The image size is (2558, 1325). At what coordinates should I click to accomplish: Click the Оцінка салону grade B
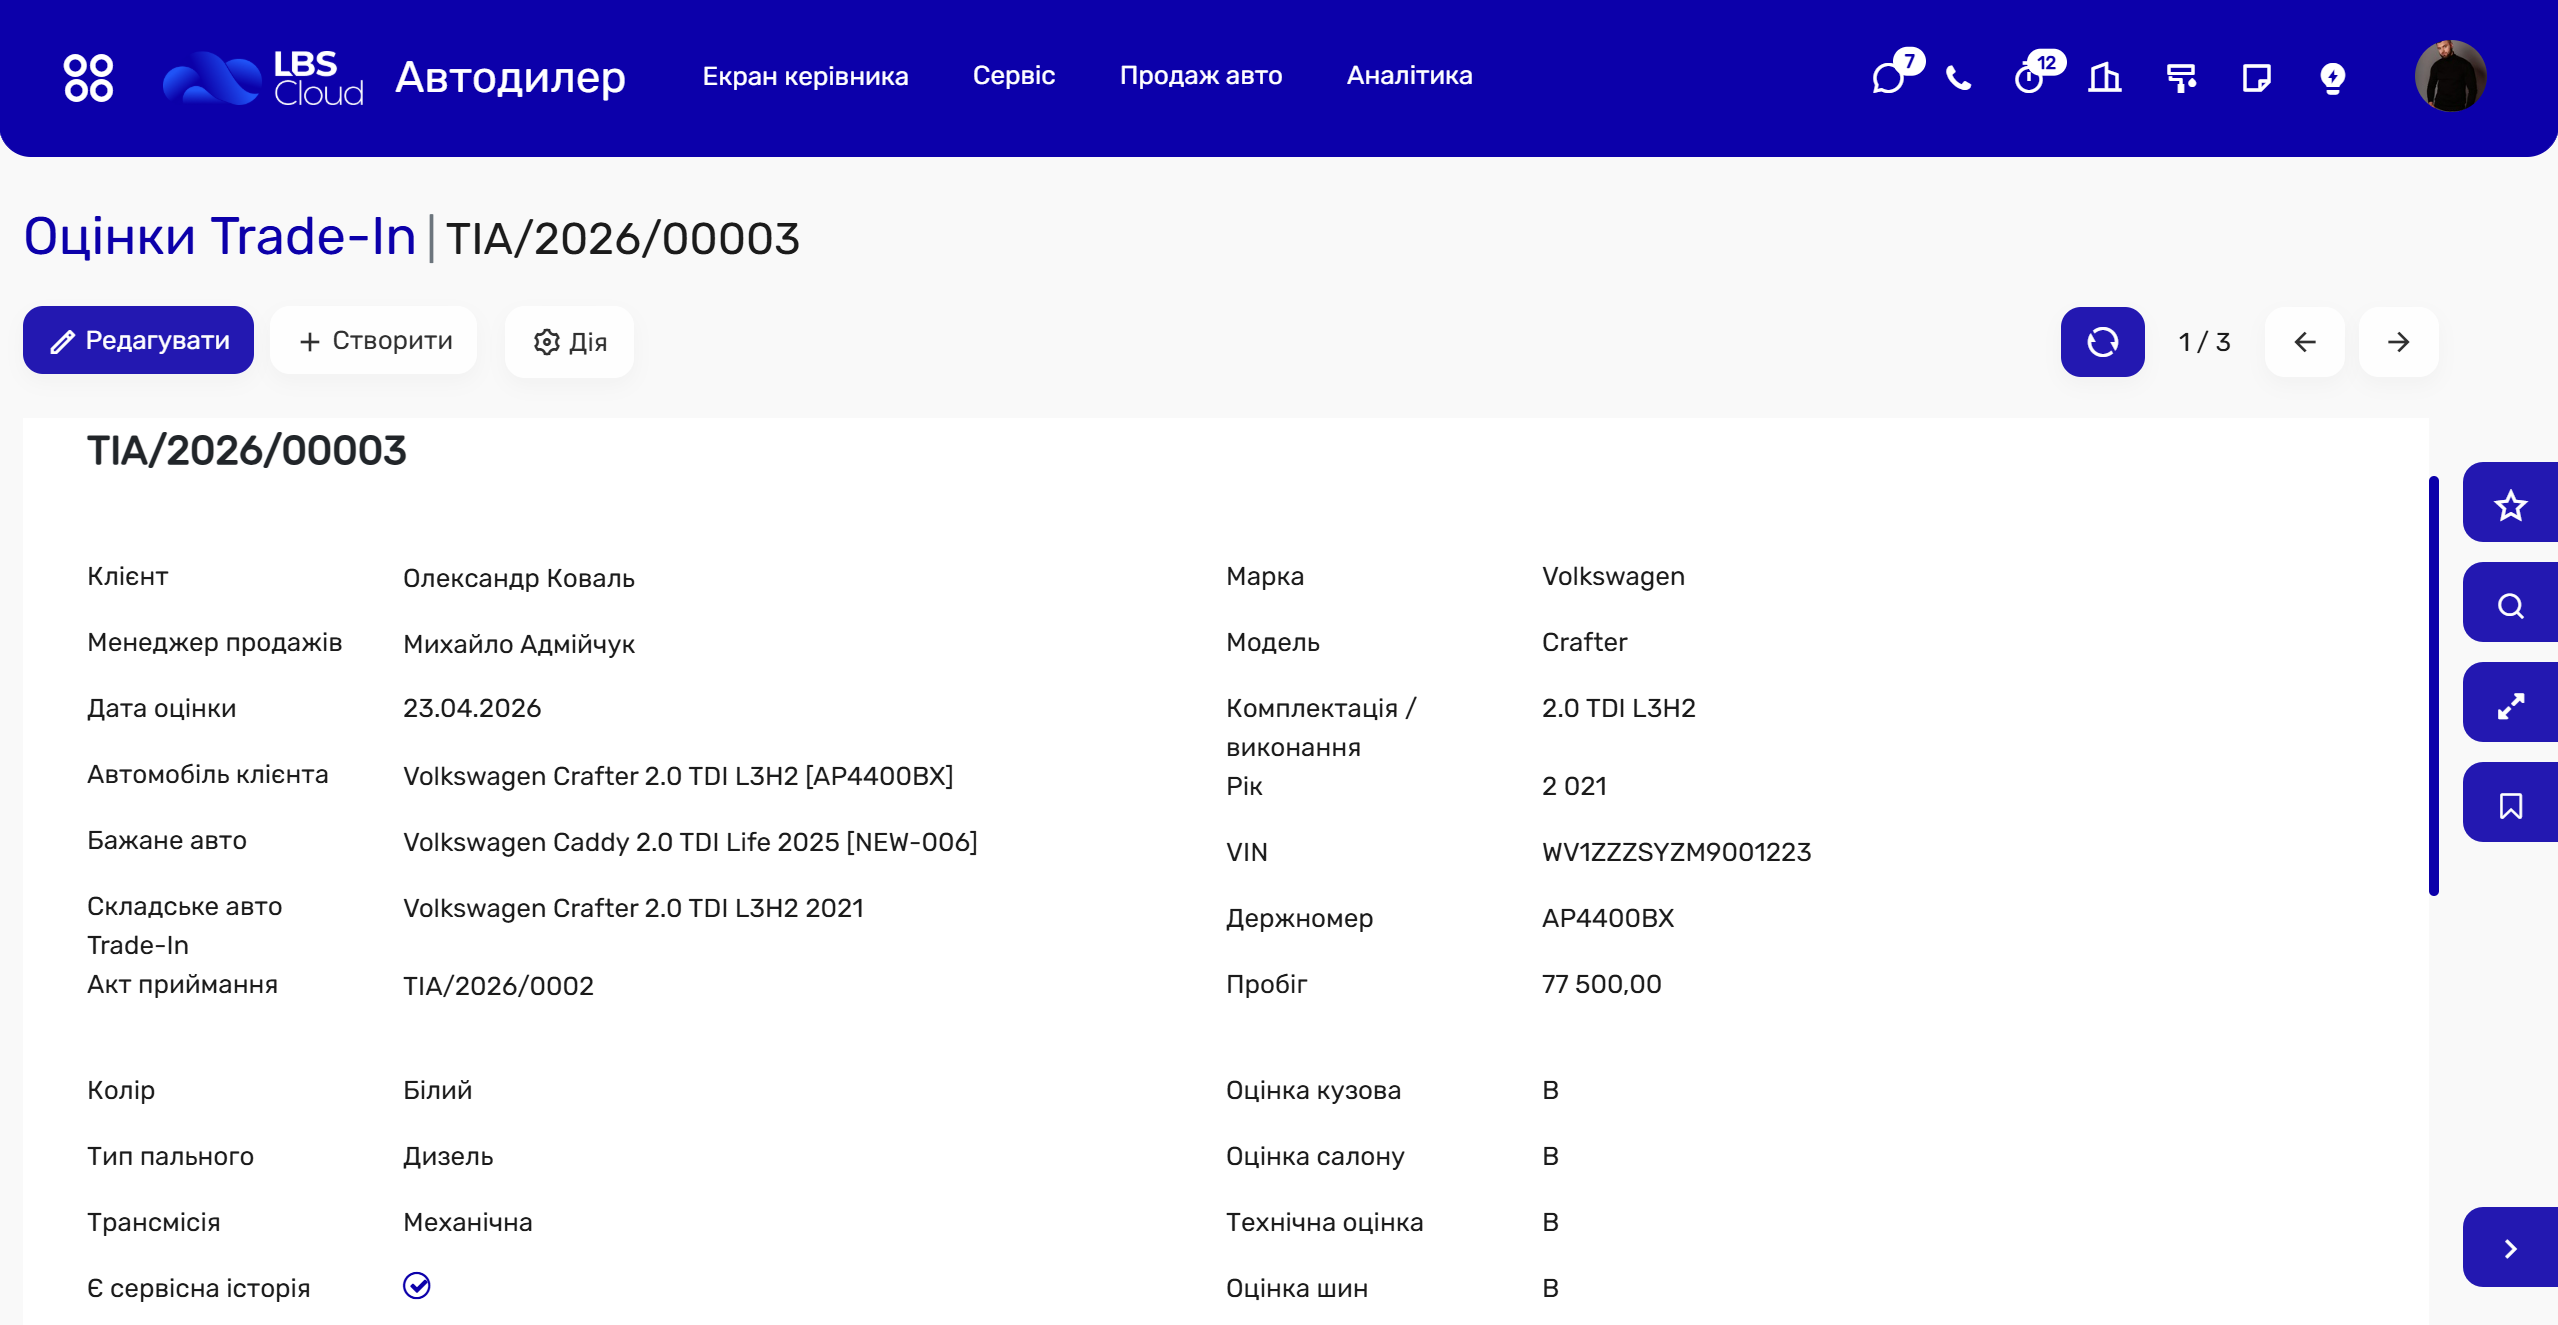(1551, 1156)
